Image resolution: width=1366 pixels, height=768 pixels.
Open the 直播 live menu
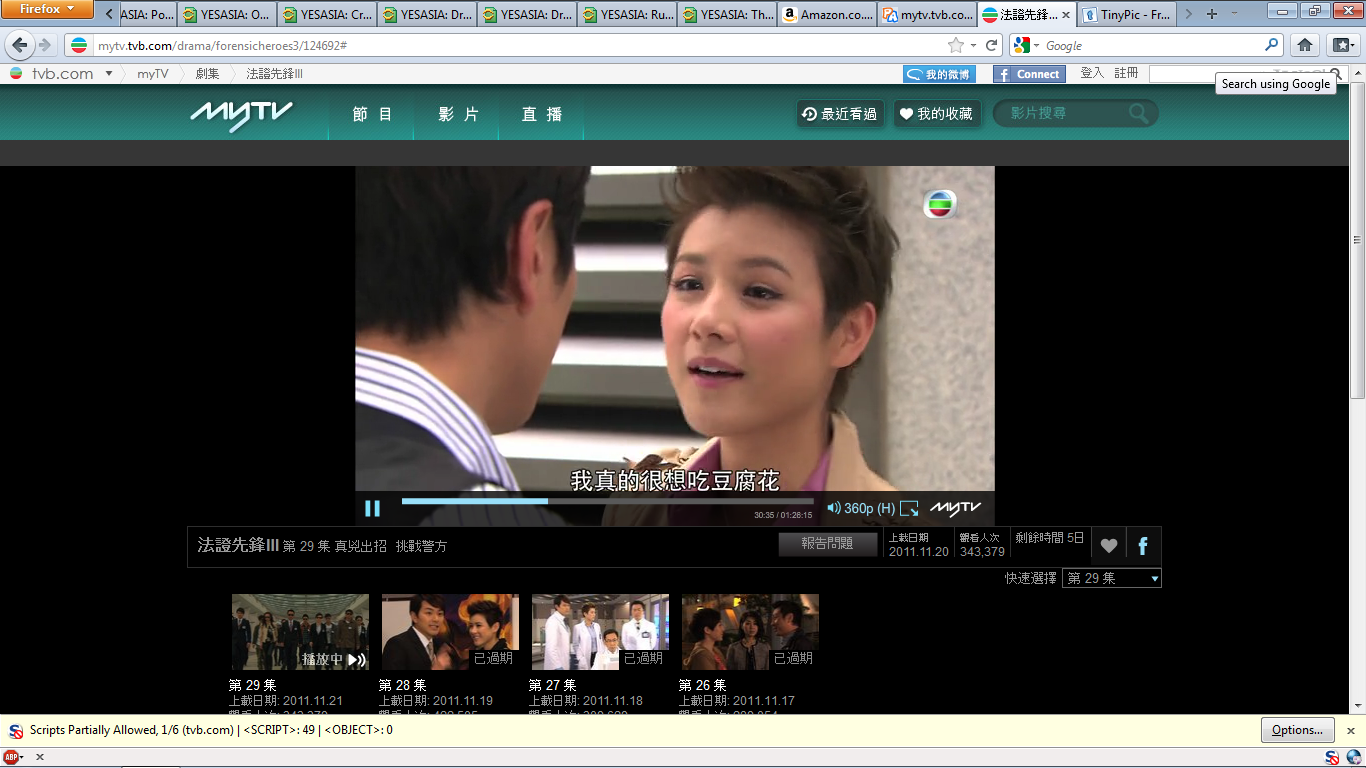click(x=541, y=114)
